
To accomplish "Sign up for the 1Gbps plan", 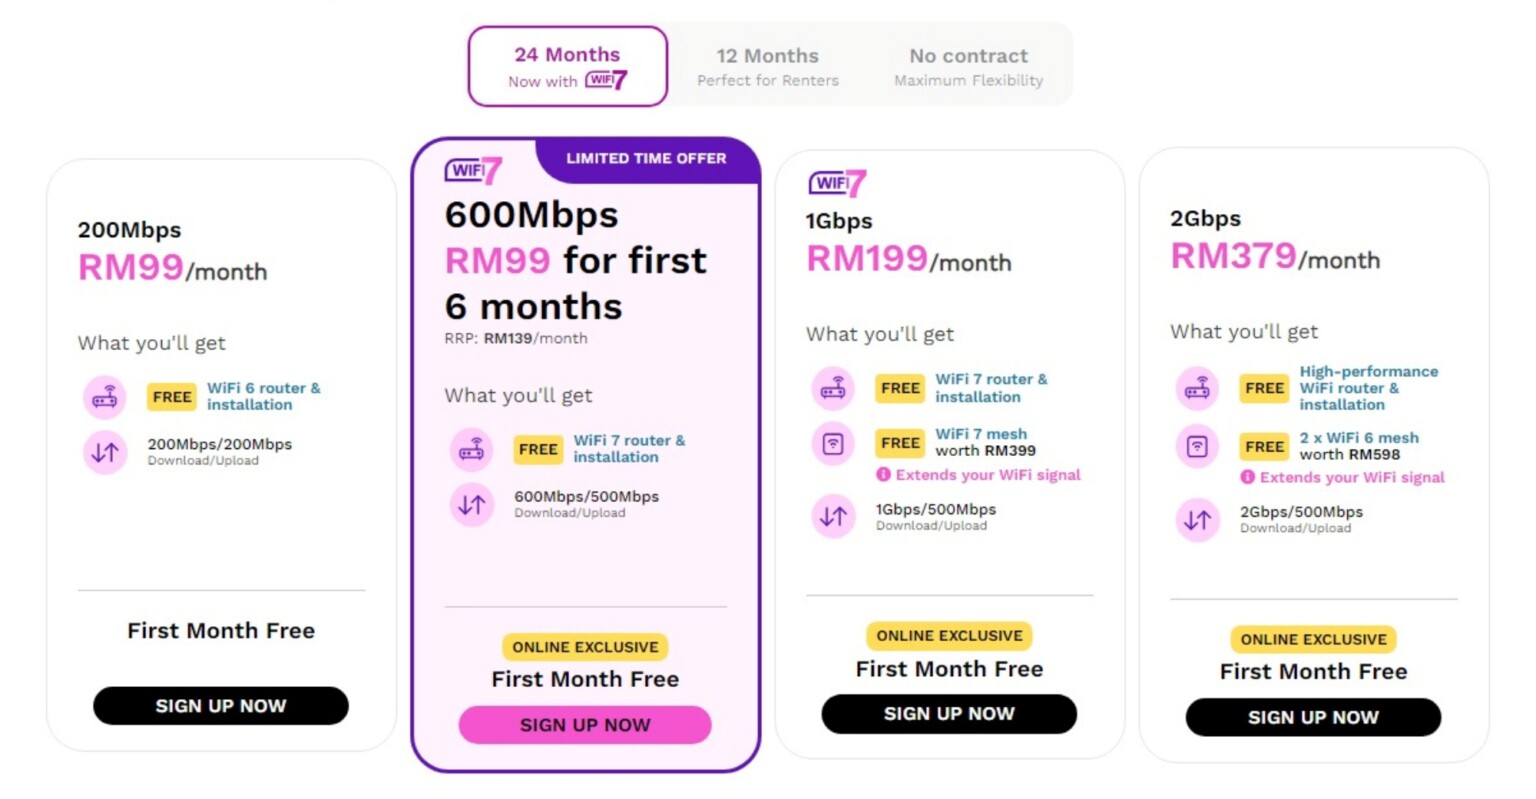I will pyautogui.click(x=949, y=714).
